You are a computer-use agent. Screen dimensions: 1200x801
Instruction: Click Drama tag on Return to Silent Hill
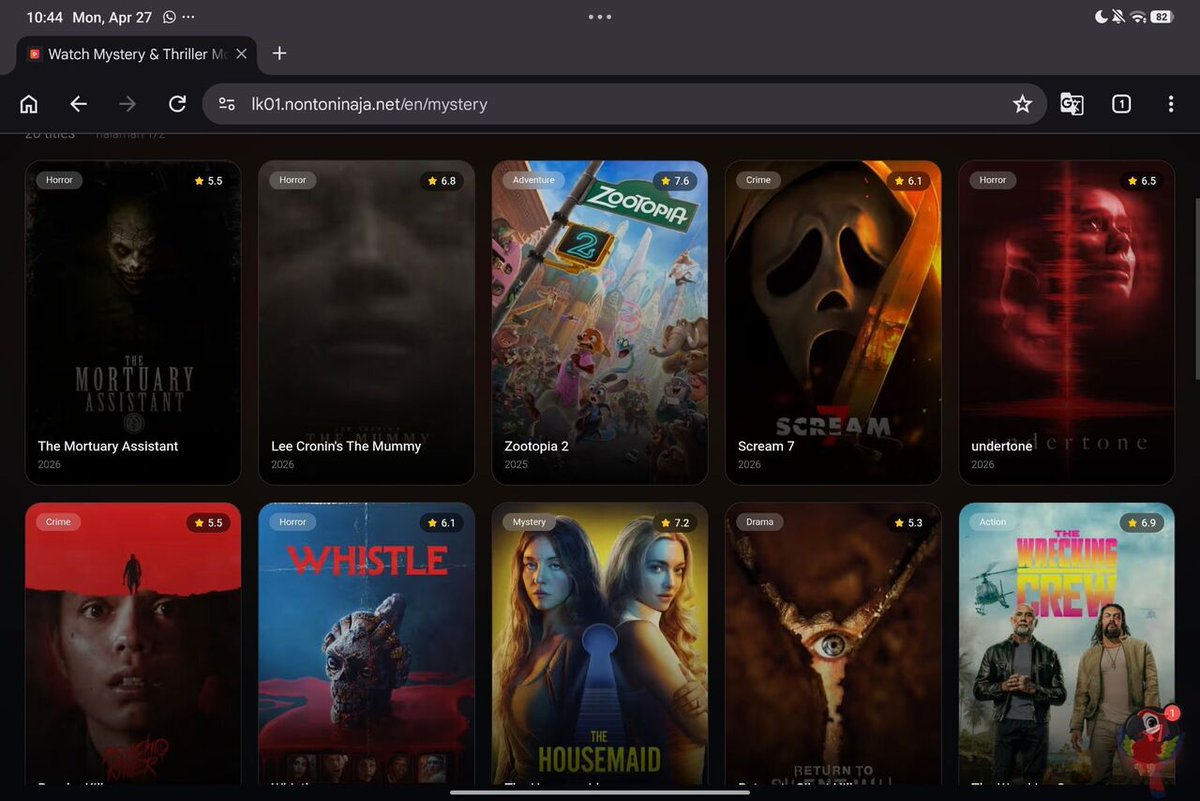[x=760, y=522]
